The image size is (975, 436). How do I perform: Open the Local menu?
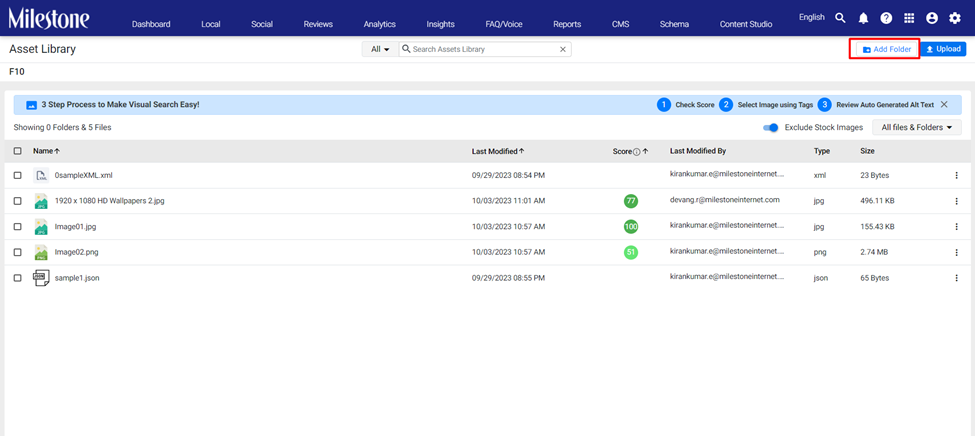point(211,24)
